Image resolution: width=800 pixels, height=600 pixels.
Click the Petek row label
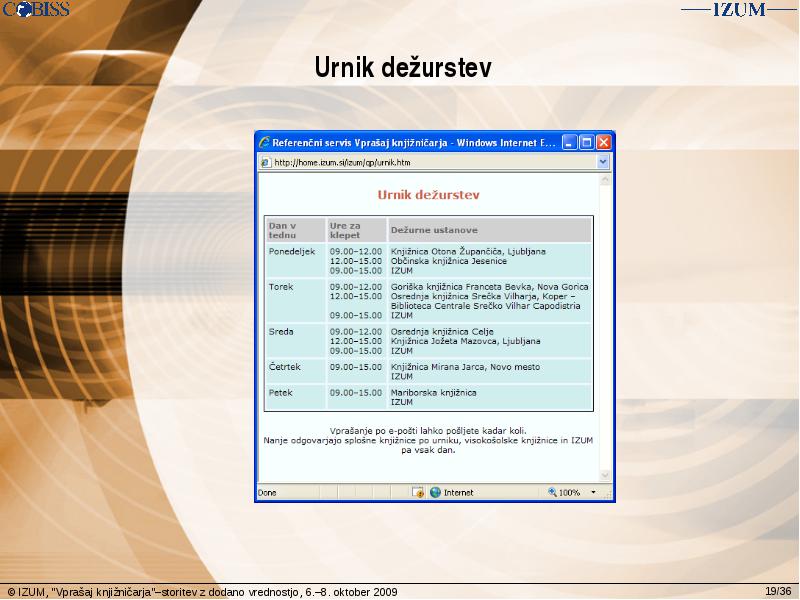click(281, 393)
